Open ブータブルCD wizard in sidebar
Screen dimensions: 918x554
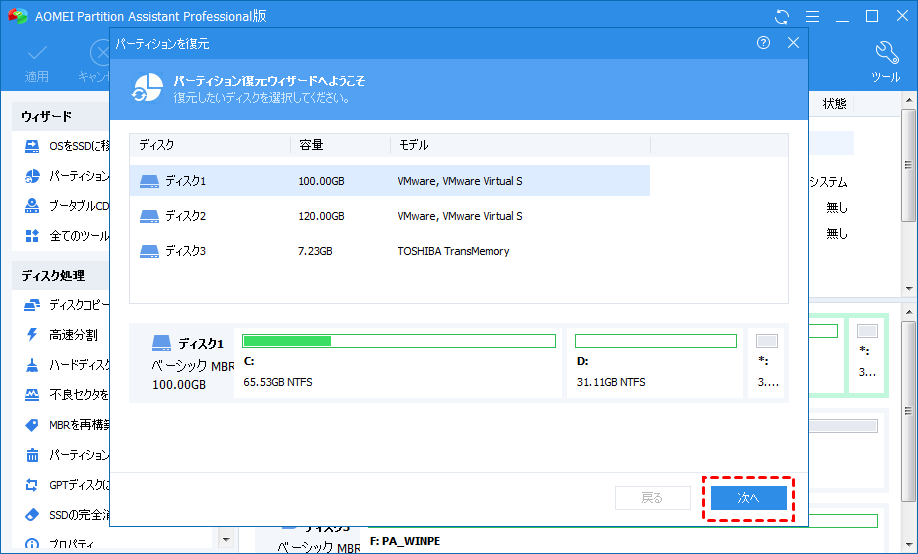point(66,206)
